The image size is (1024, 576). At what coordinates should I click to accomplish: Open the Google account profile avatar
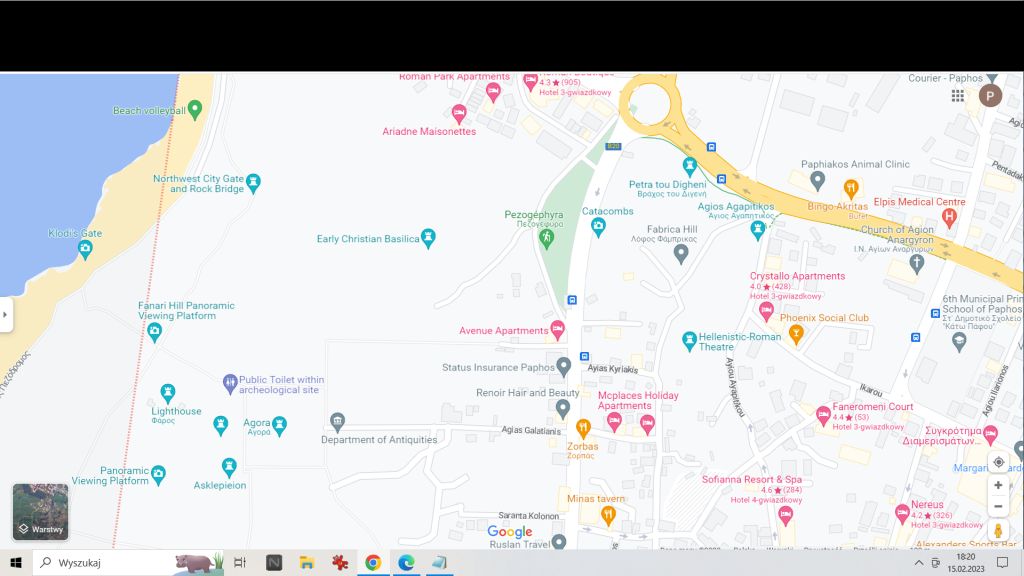[x=989, y=96]
